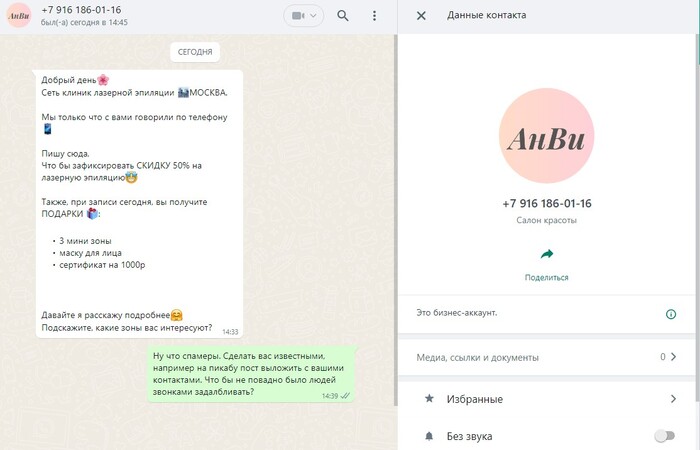Open the Медиа, ссылки и документы row

click(x=546, y=357)
